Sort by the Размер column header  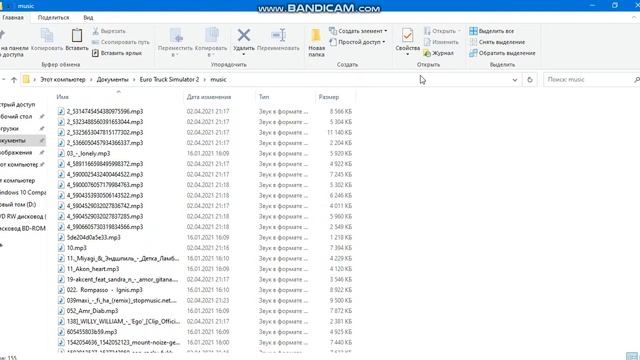coord(329,97)
